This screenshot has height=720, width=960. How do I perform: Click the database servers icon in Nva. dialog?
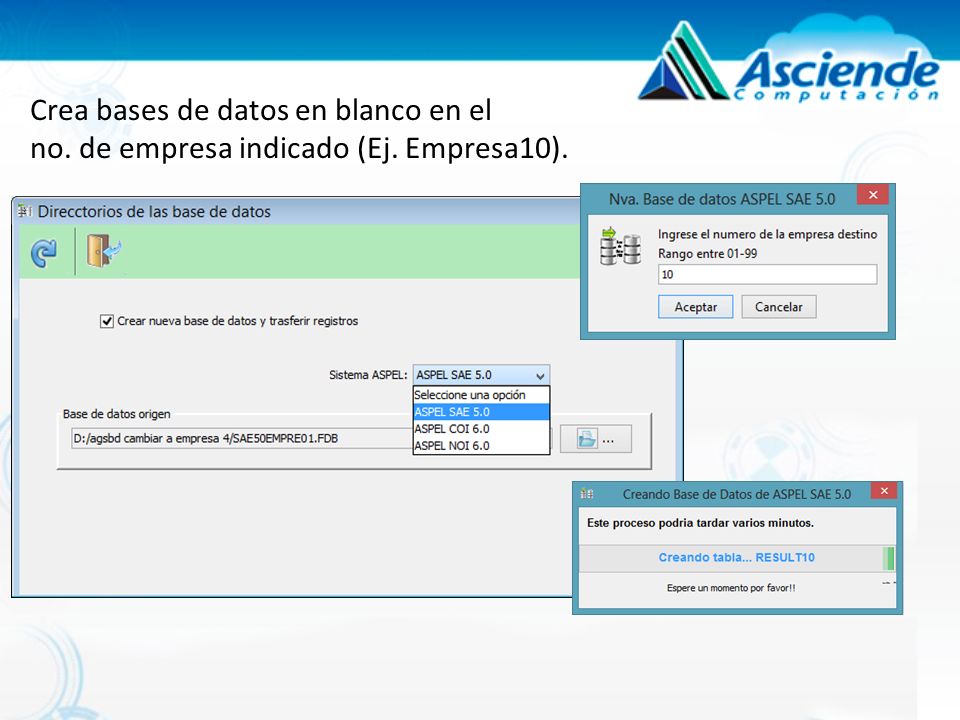(x=620, y=246)
